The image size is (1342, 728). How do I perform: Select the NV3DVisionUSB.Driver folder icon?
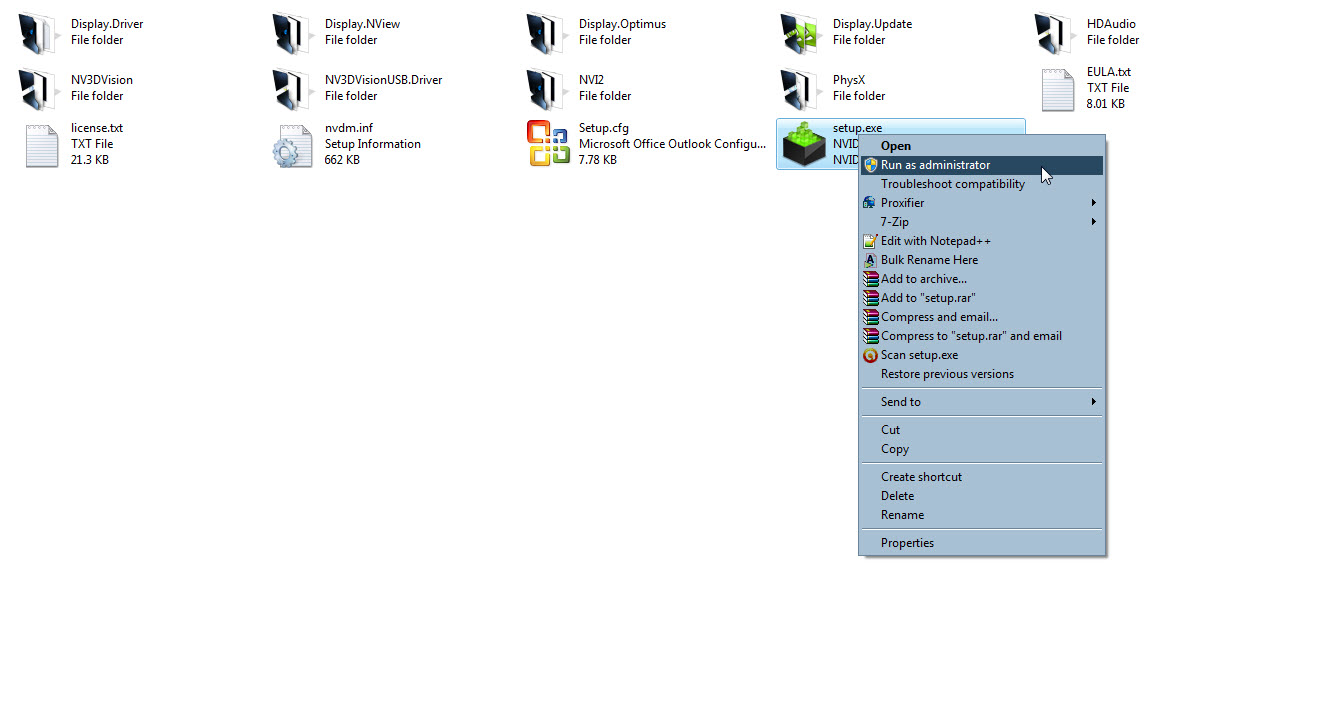[294, 89]
